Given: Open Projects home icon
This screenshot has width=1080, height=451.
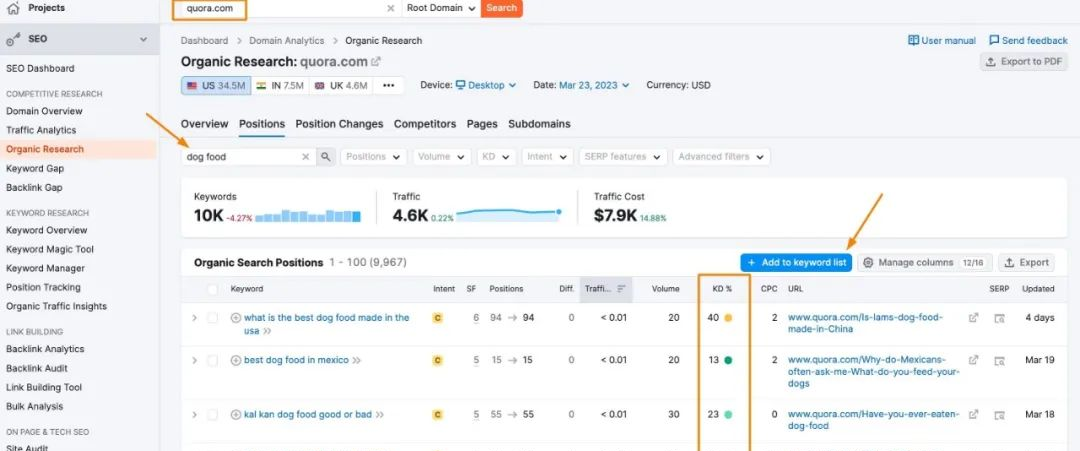Looking at the screenshot, I should (12, 8).
